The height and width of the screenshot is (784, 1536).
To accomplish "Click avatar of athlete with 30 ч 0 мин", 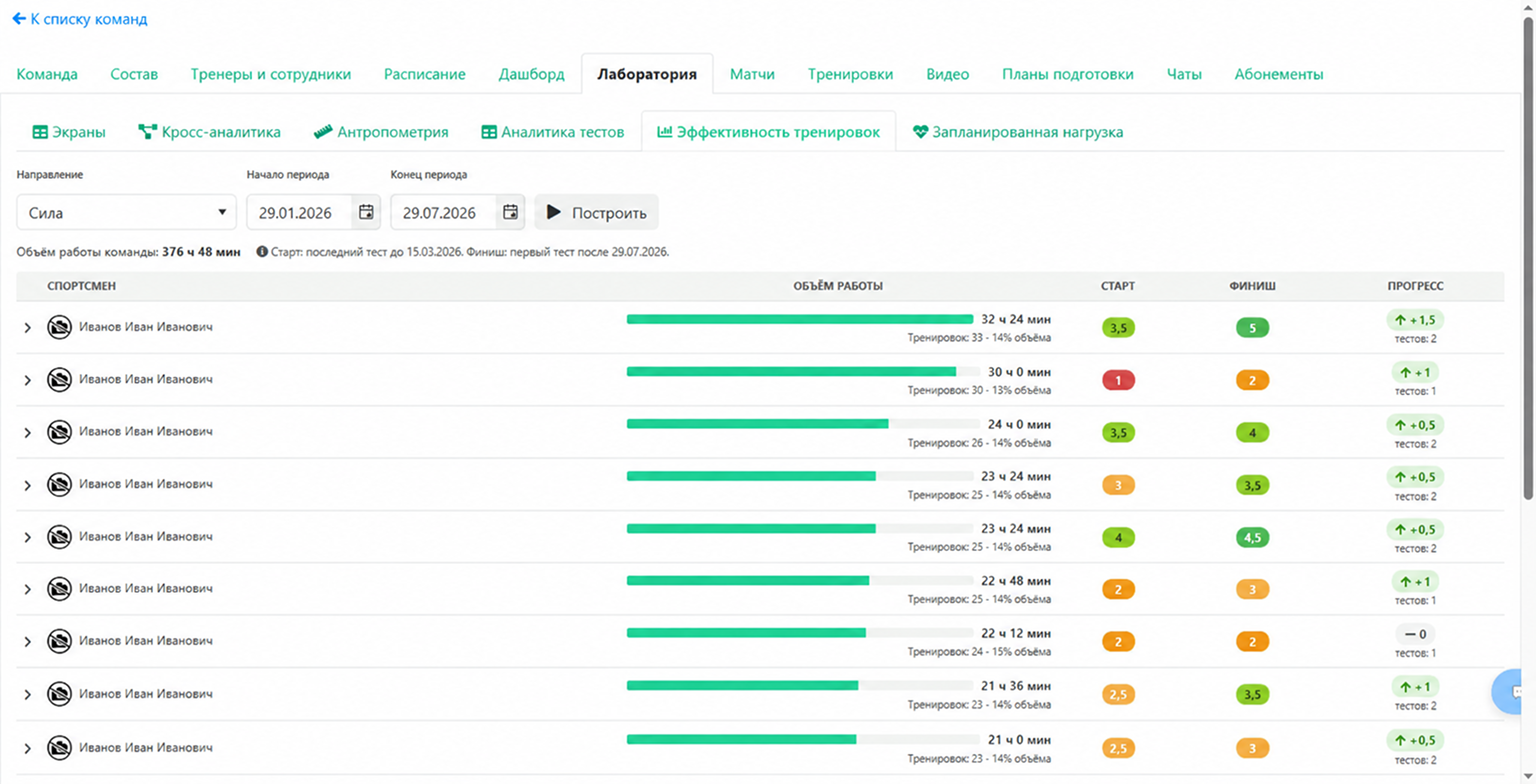I will coord(59,380).
